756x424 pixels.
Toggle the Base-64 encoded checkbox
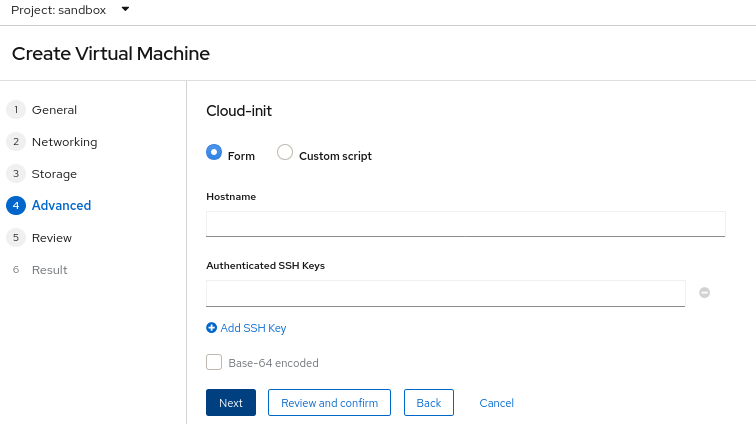[x=214, y=363]
